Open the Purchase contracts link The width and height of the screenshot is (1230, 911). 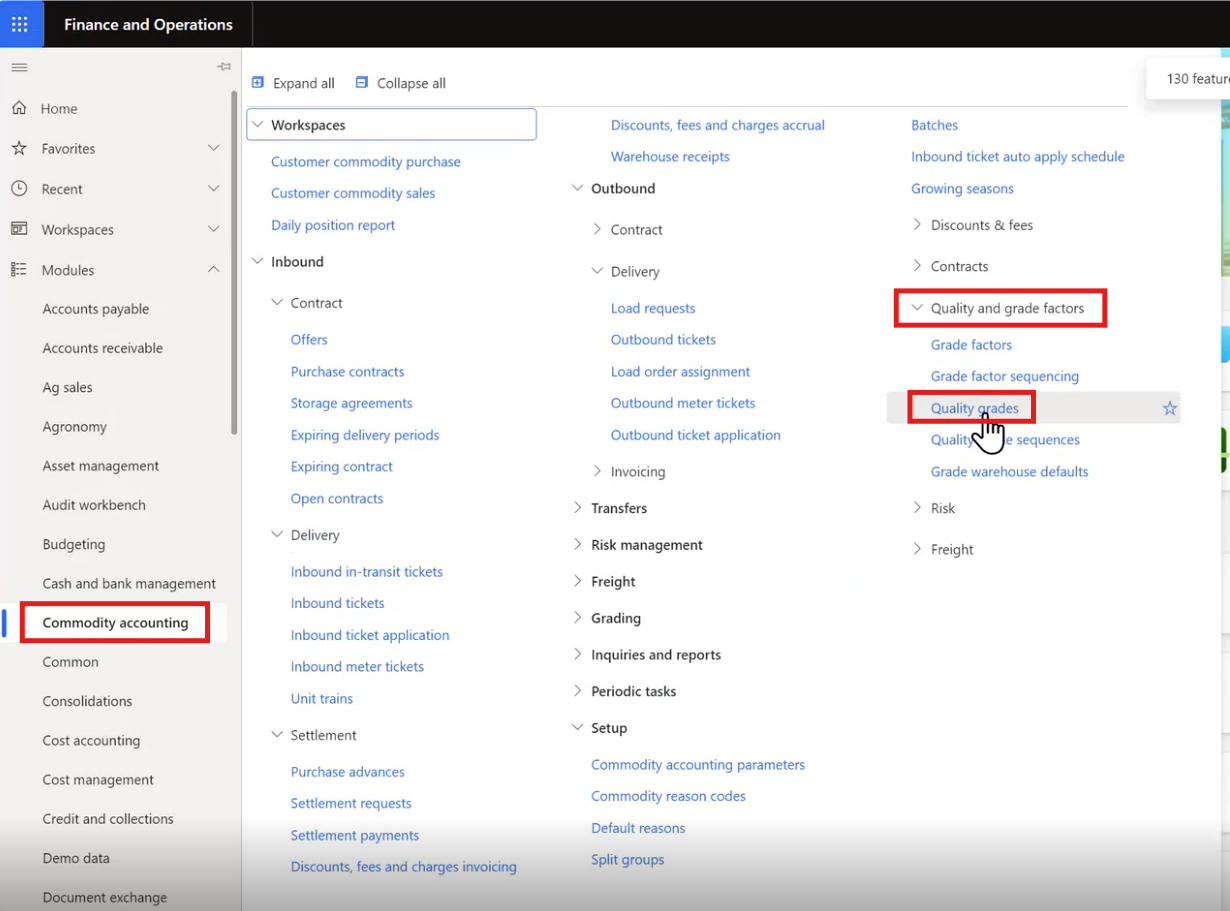pyautogui.click(x=347, y=371)
